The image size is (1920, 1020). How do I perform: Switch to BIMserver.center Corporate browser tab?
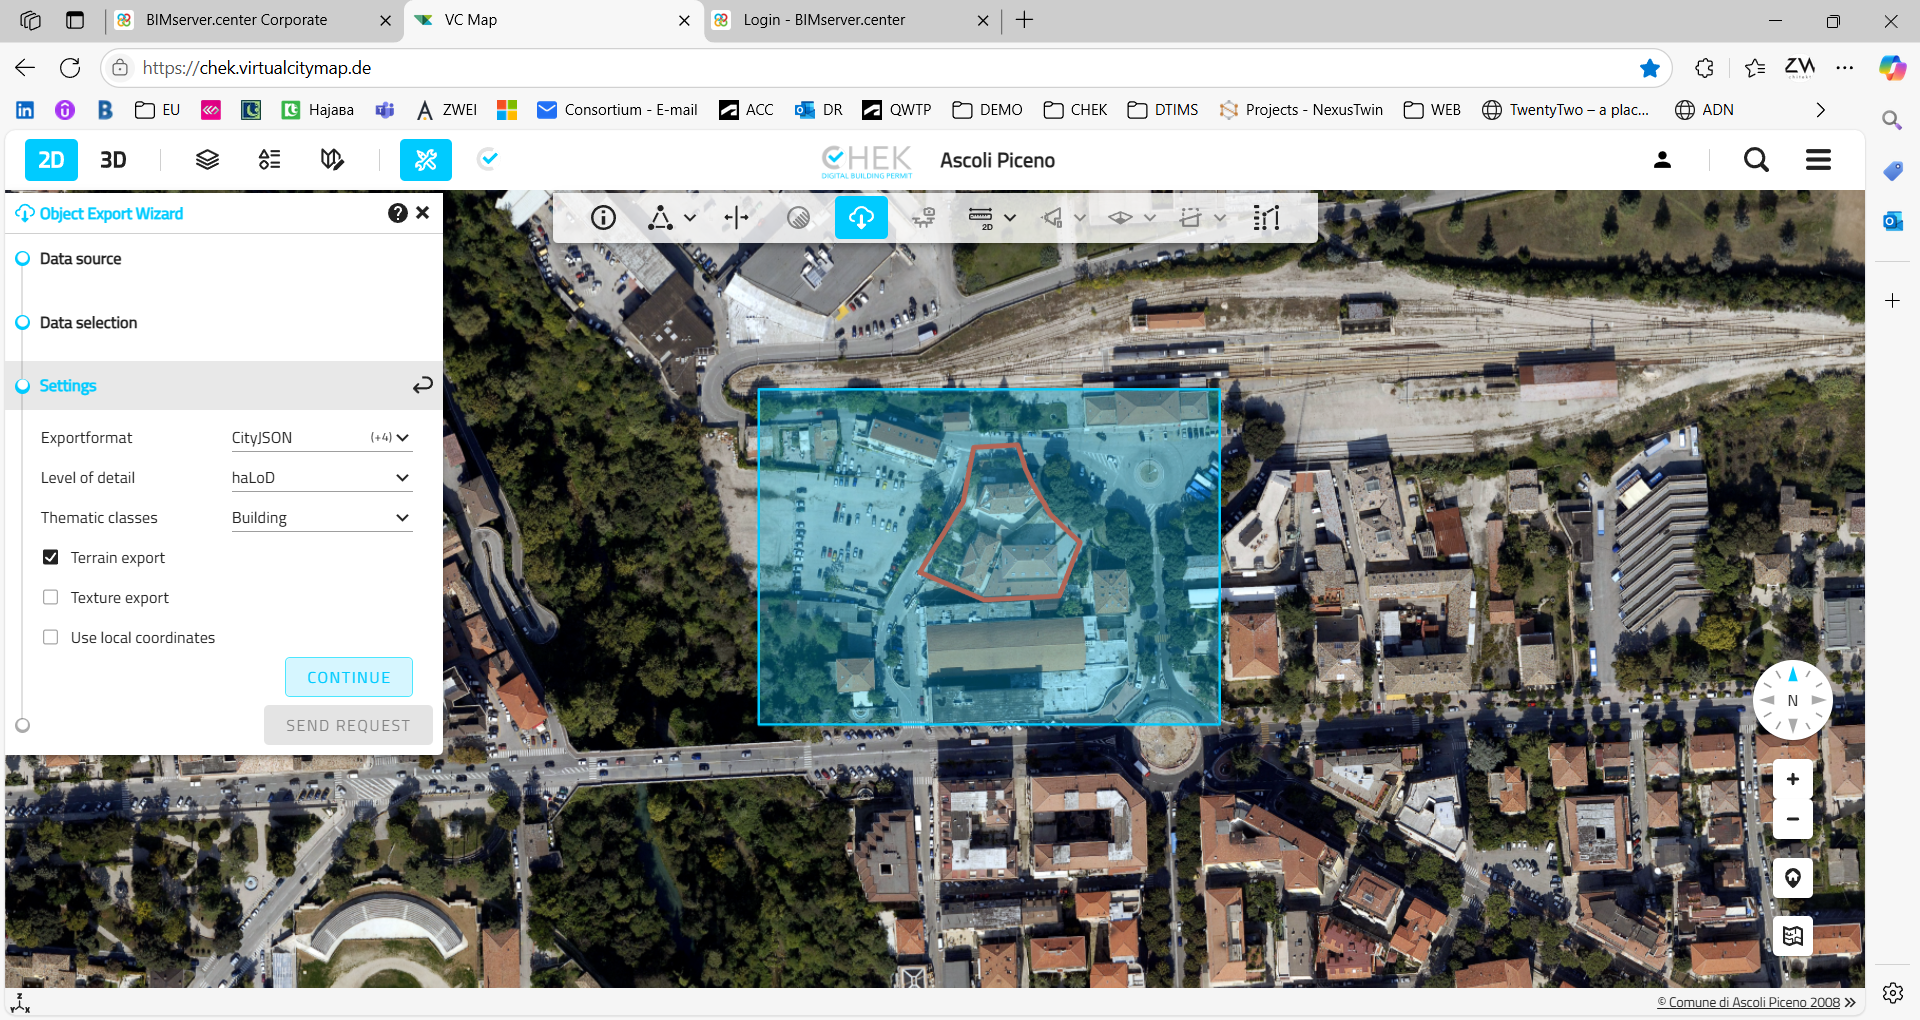(x=236, y=20)
